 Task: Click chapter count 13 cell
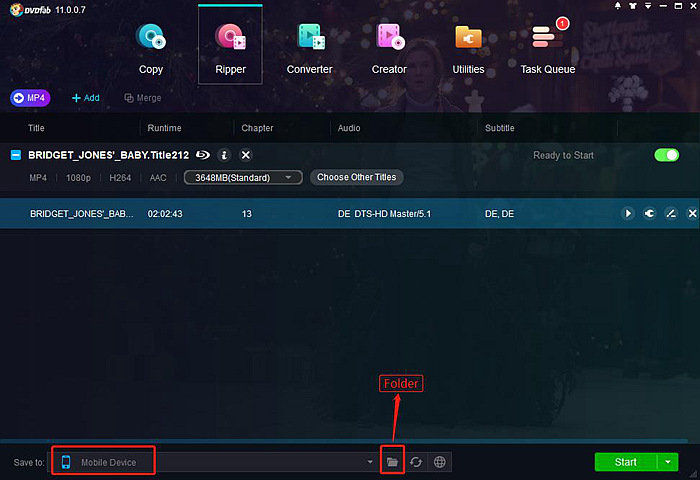[246, 214]
